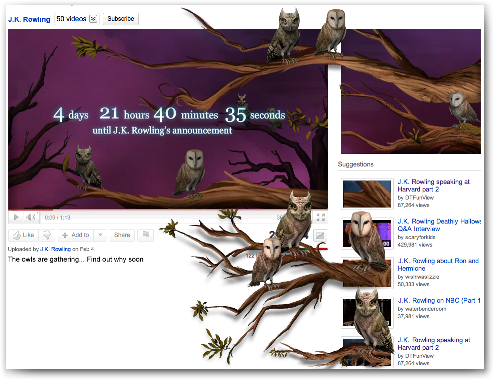Image resolution: width=494 pixels, height=380 pixels.
Task: Open bottom J.K. Rowling speaking at Harvard link
Action: tap(434, 344)
